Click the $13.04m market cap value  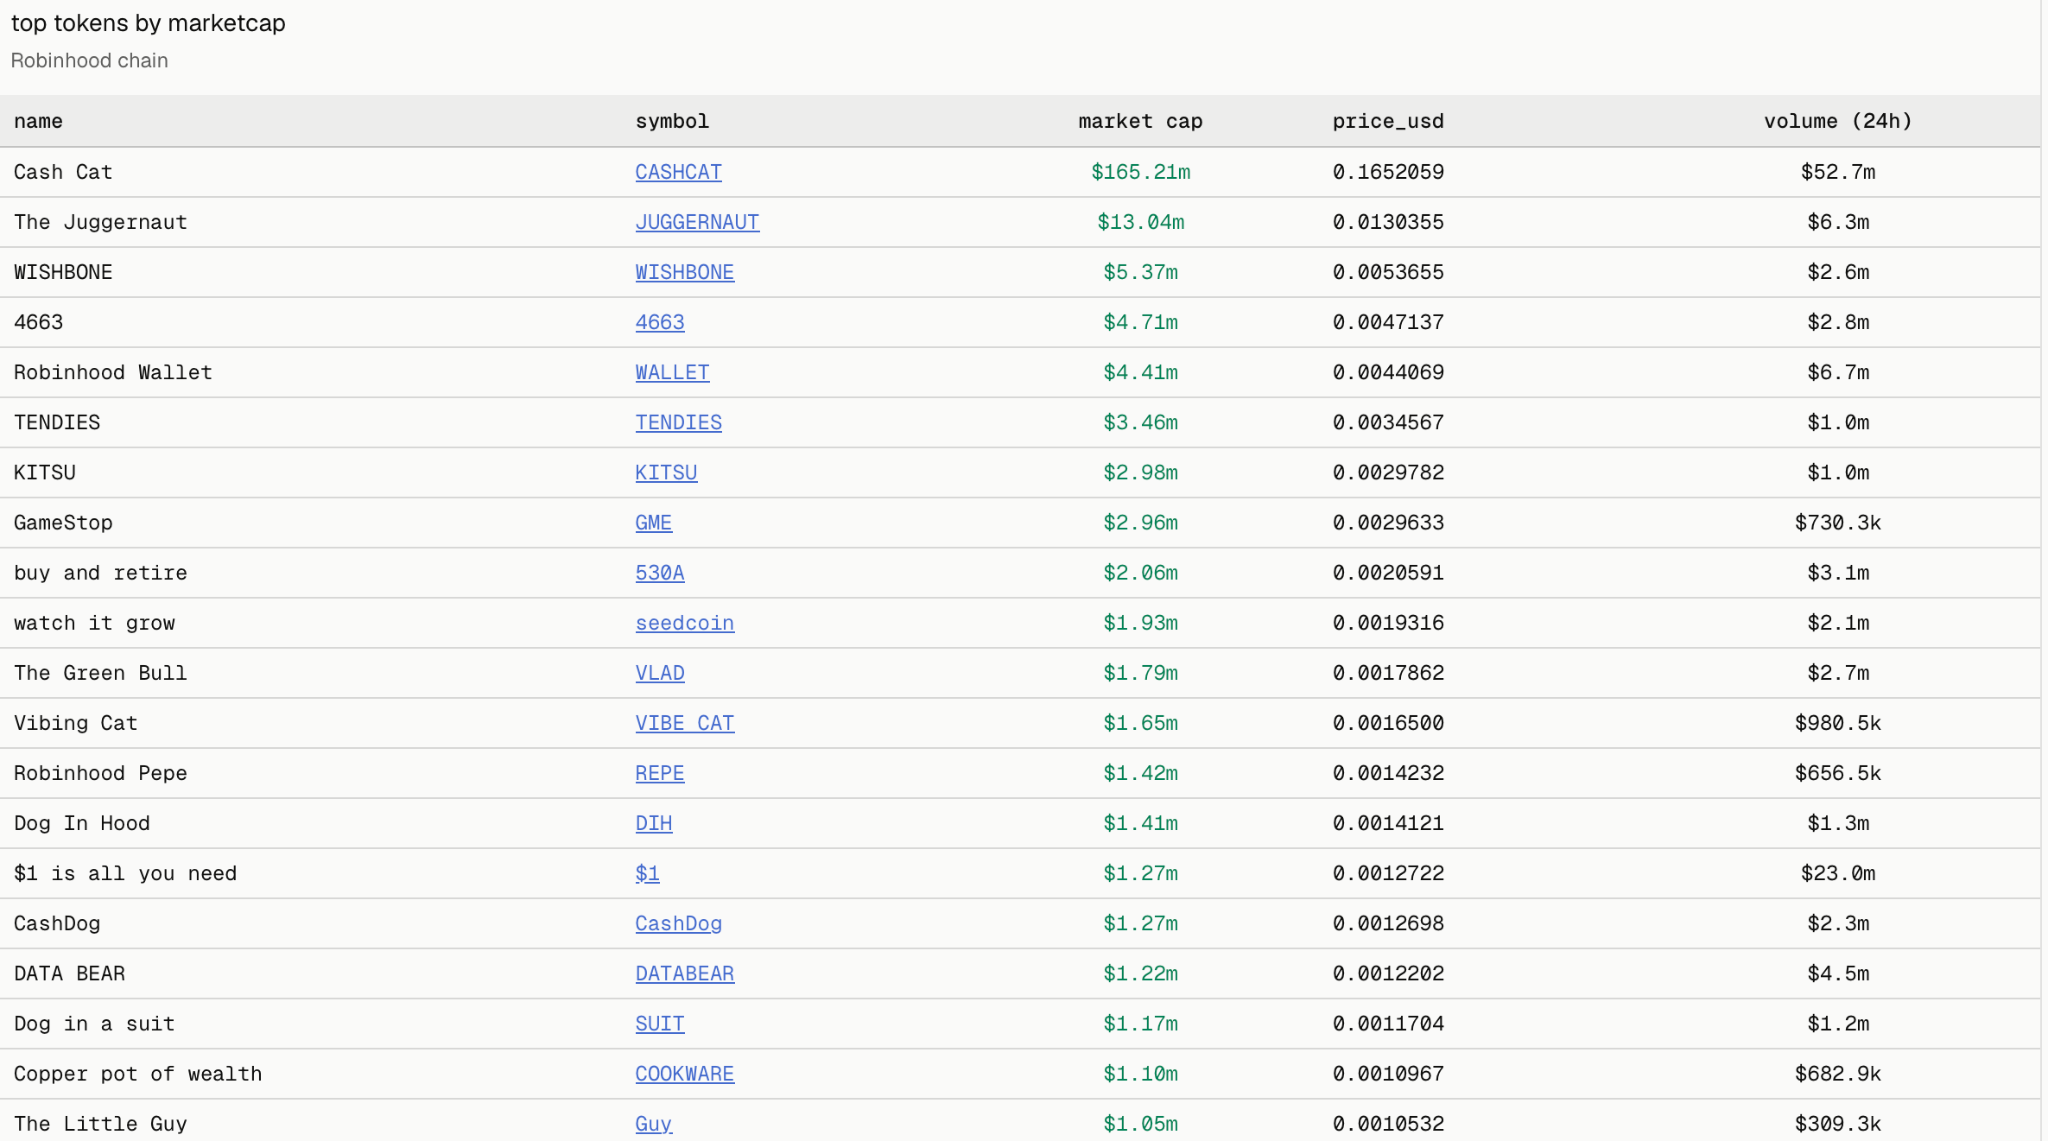1140,222
